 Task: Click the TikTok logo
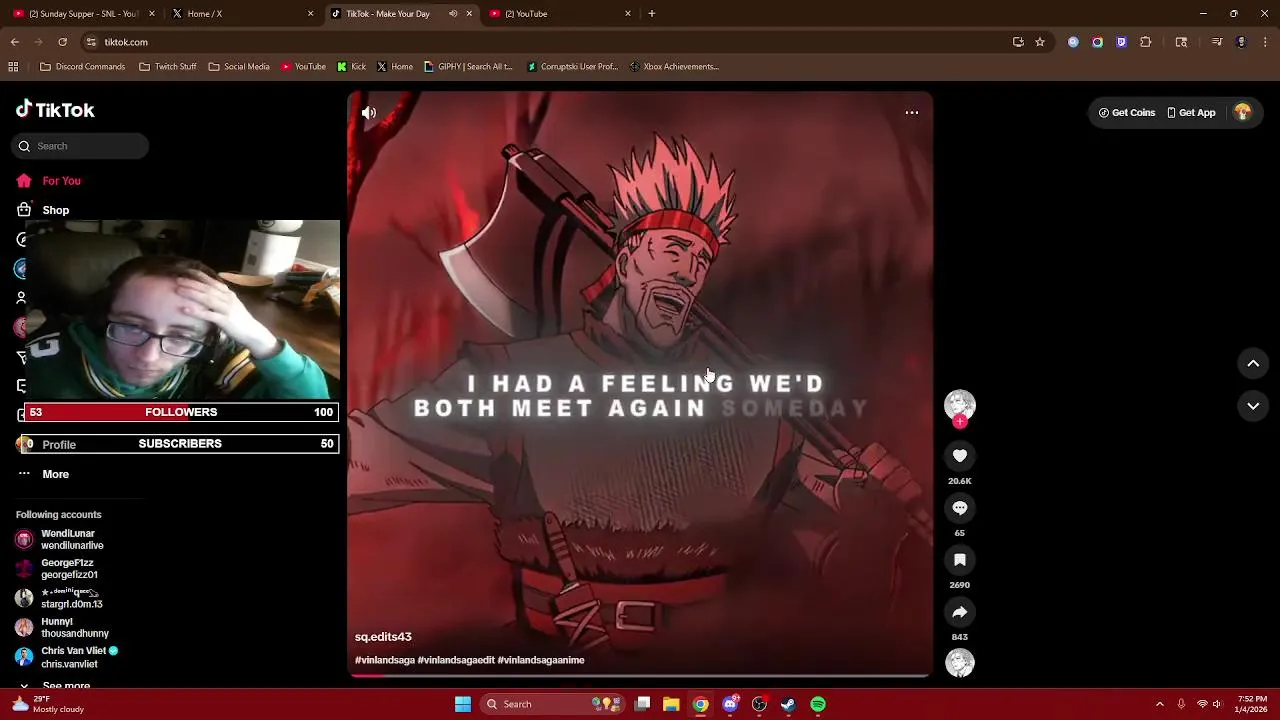coord(55,110)
